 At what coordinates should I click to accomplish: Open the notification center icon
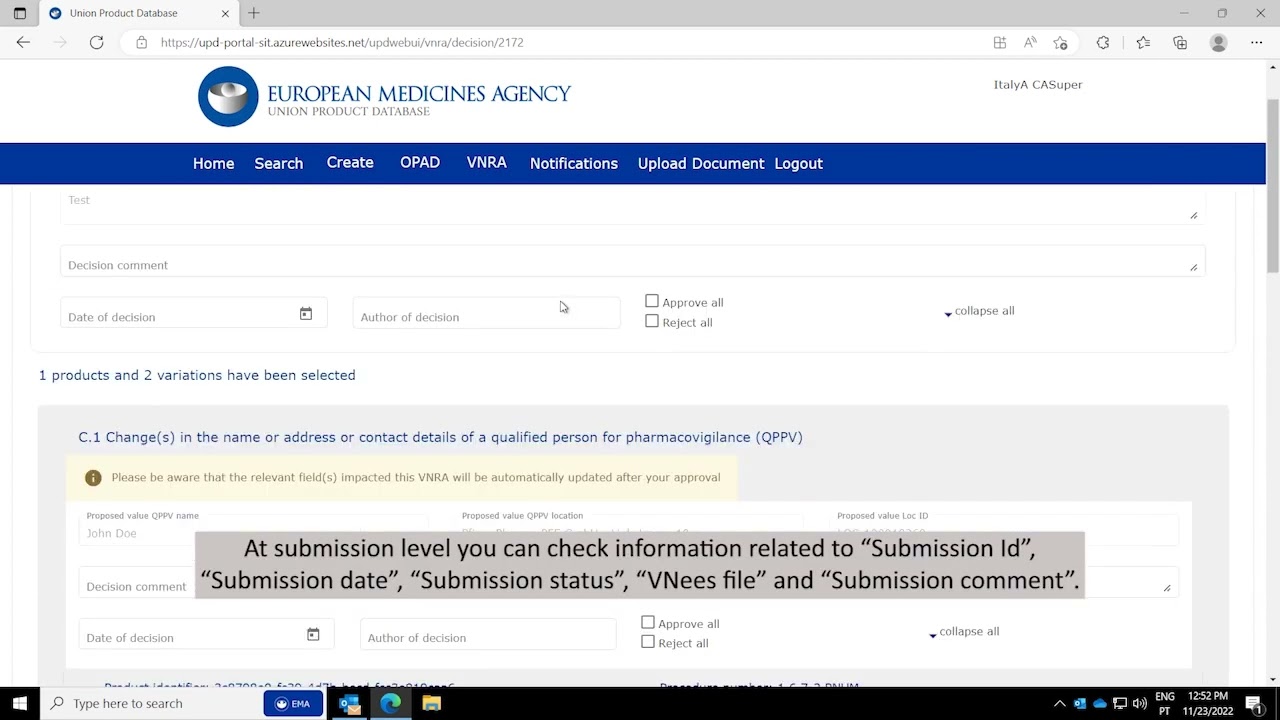pyautogui.click(x=1254, y=703)
